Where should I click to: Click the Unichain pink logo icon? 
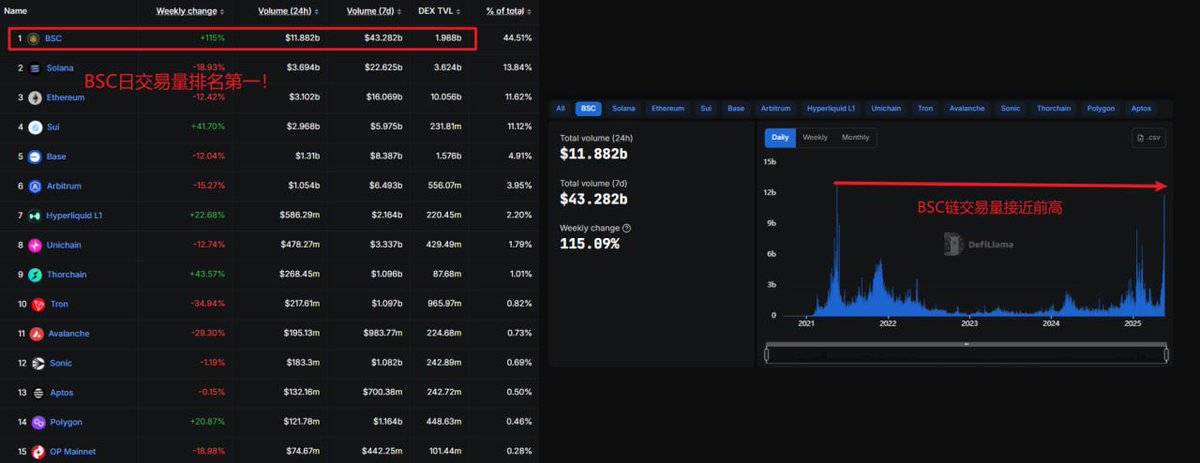coord(36,245)
